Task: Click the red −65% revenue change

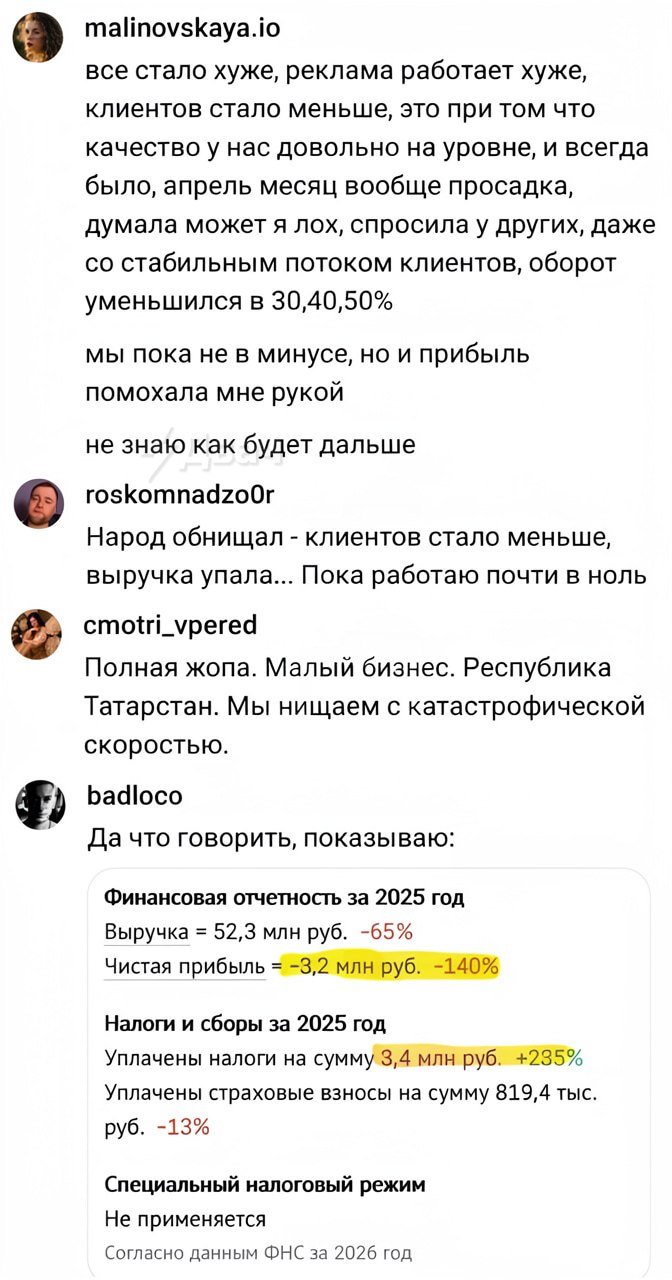Action: tap(385, 932)
